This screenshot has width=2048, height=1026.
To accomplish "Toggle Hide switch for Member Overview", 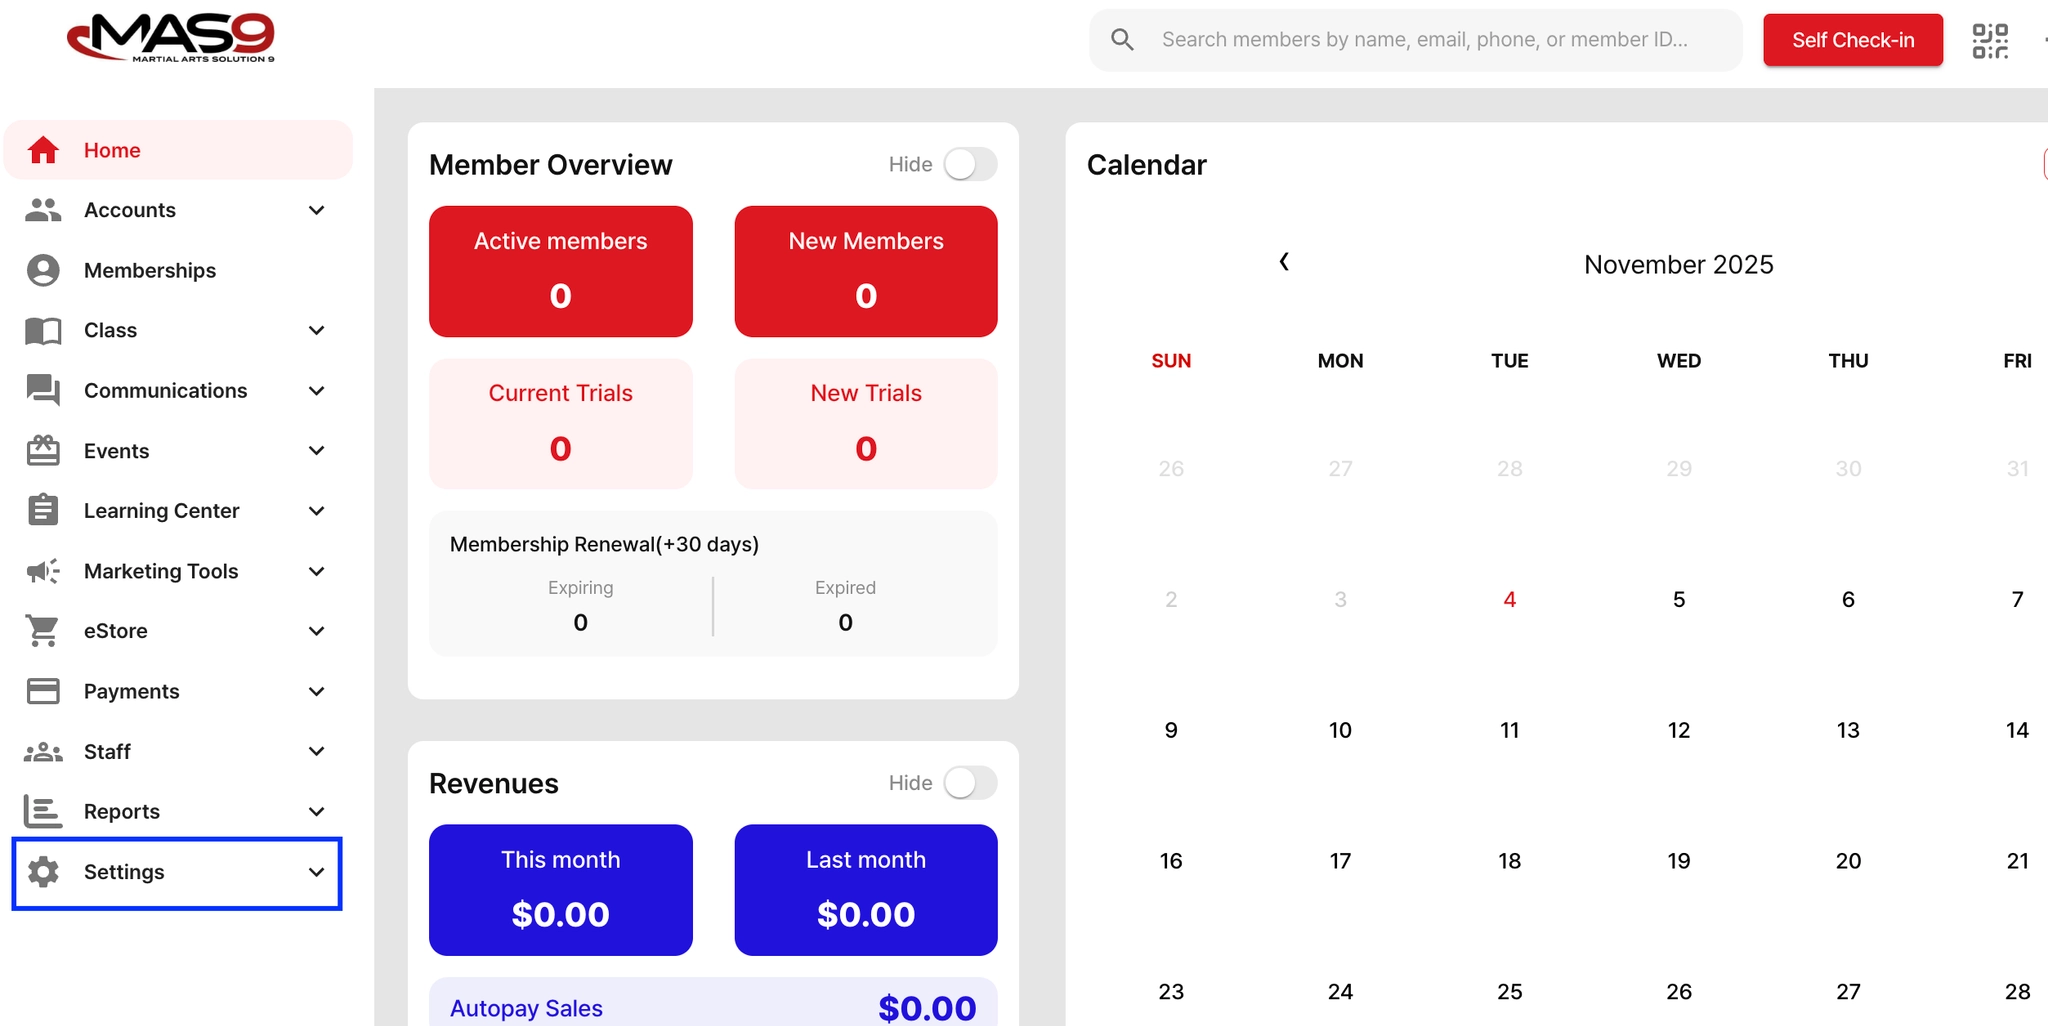I will [970, 164].
